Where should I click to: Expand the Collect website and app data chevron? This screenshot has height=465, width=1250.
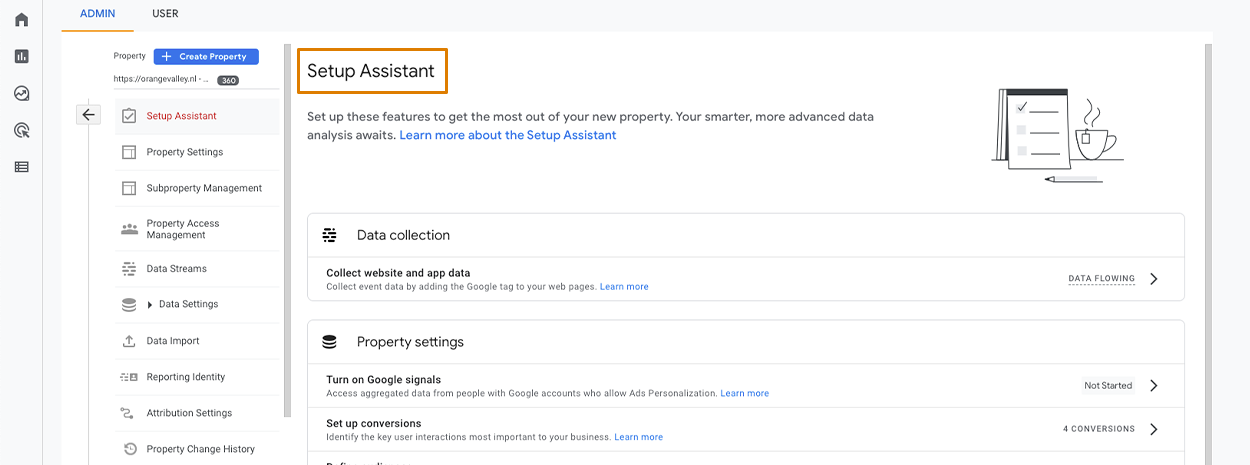click(x=1154, y=279)
